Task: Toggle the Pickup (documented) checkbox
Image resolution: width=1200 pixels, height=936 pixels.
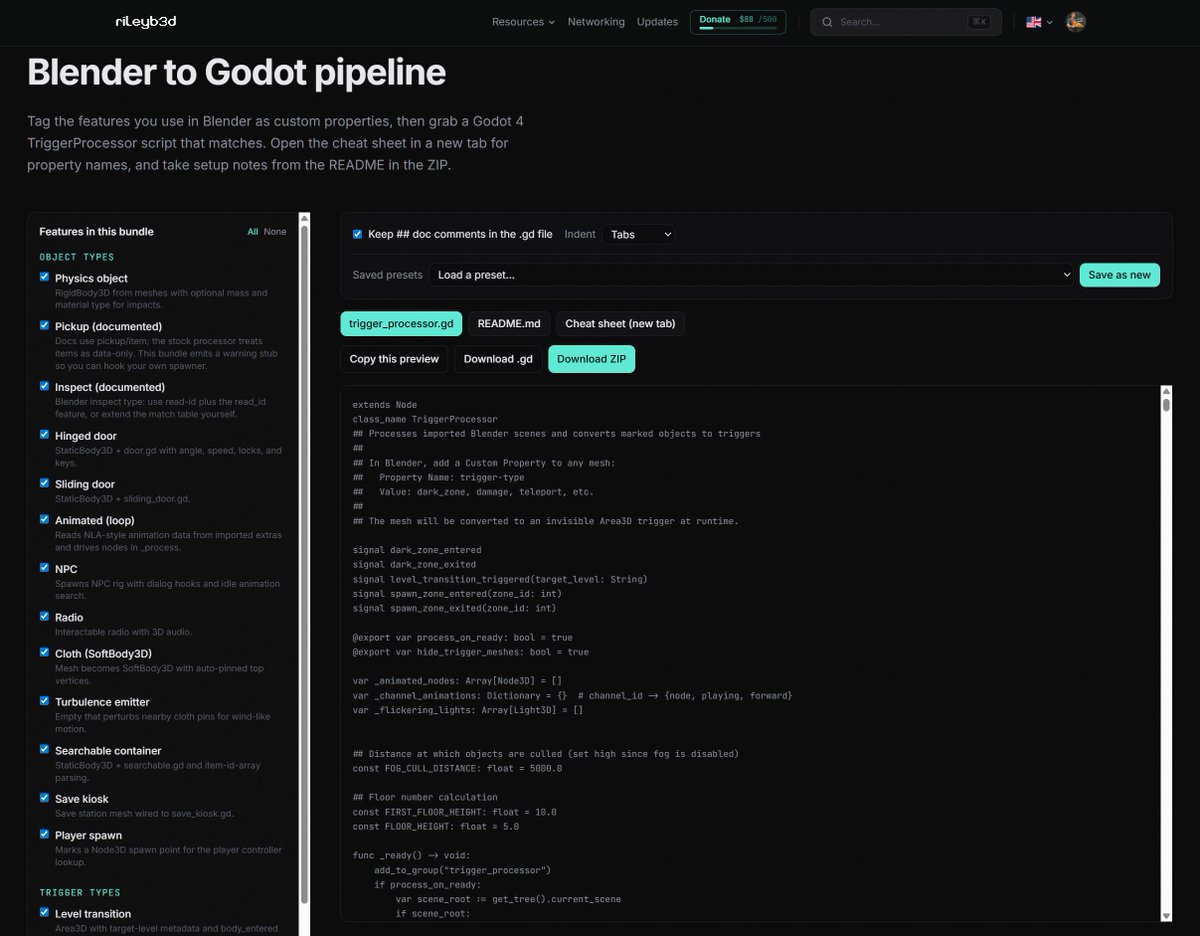Action: (44, 325)
